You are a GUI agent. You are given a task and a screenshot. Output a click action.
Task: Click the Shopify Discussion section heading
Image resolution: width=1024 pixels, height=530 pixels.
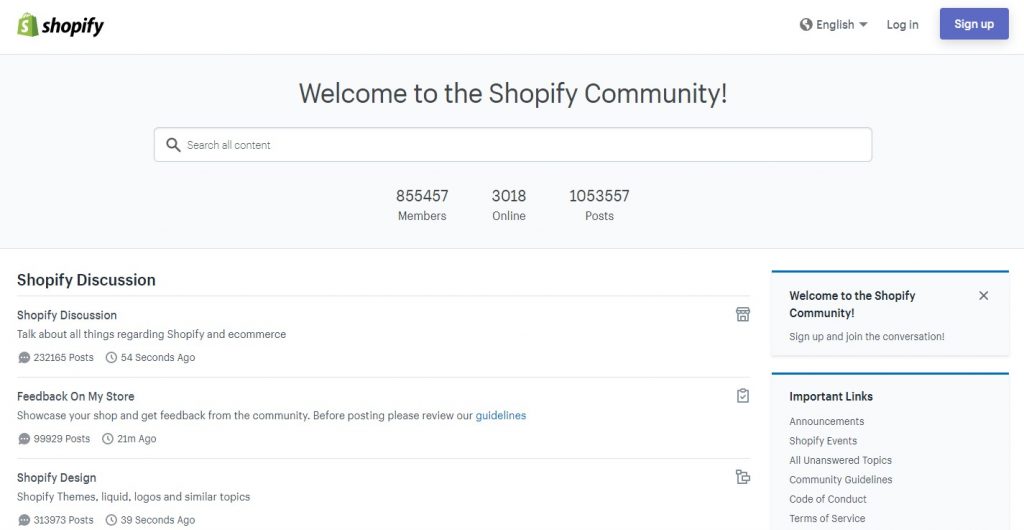click(x=86, y=280)
